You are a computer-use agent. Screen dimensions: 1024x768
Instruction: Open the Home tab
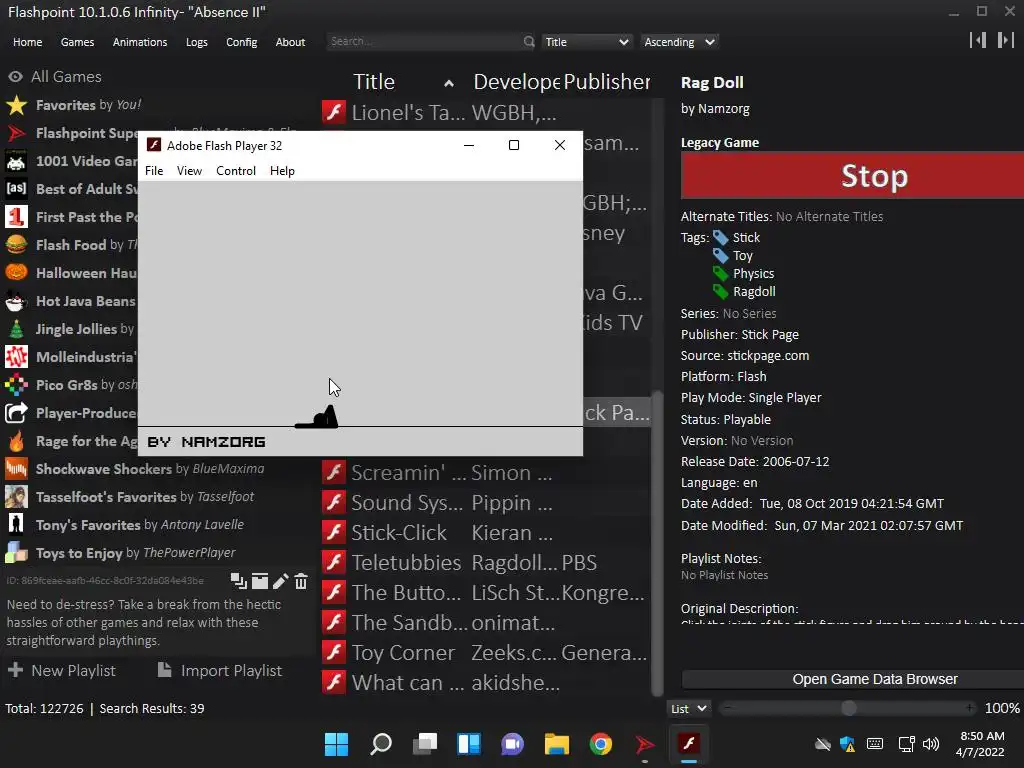pyautogui.click(x=27, y=42)
